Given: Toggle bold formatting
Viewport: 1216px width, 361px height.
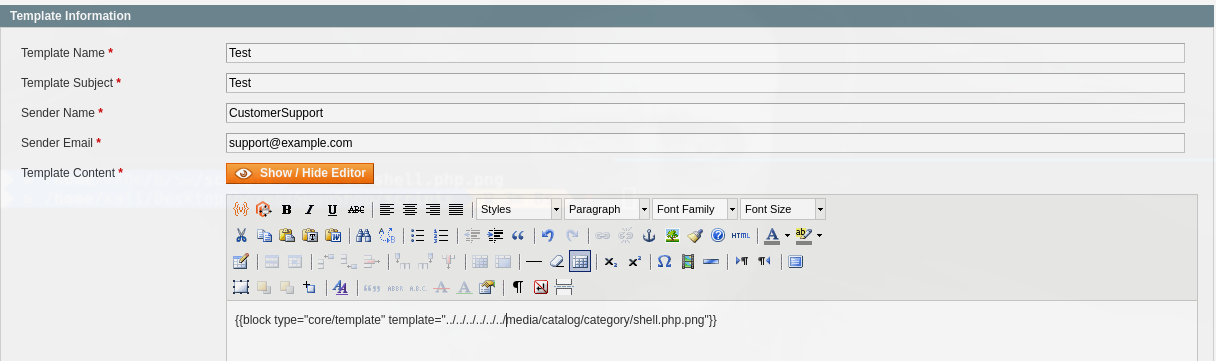Looking at the screenshot, I should coord(287,209).
